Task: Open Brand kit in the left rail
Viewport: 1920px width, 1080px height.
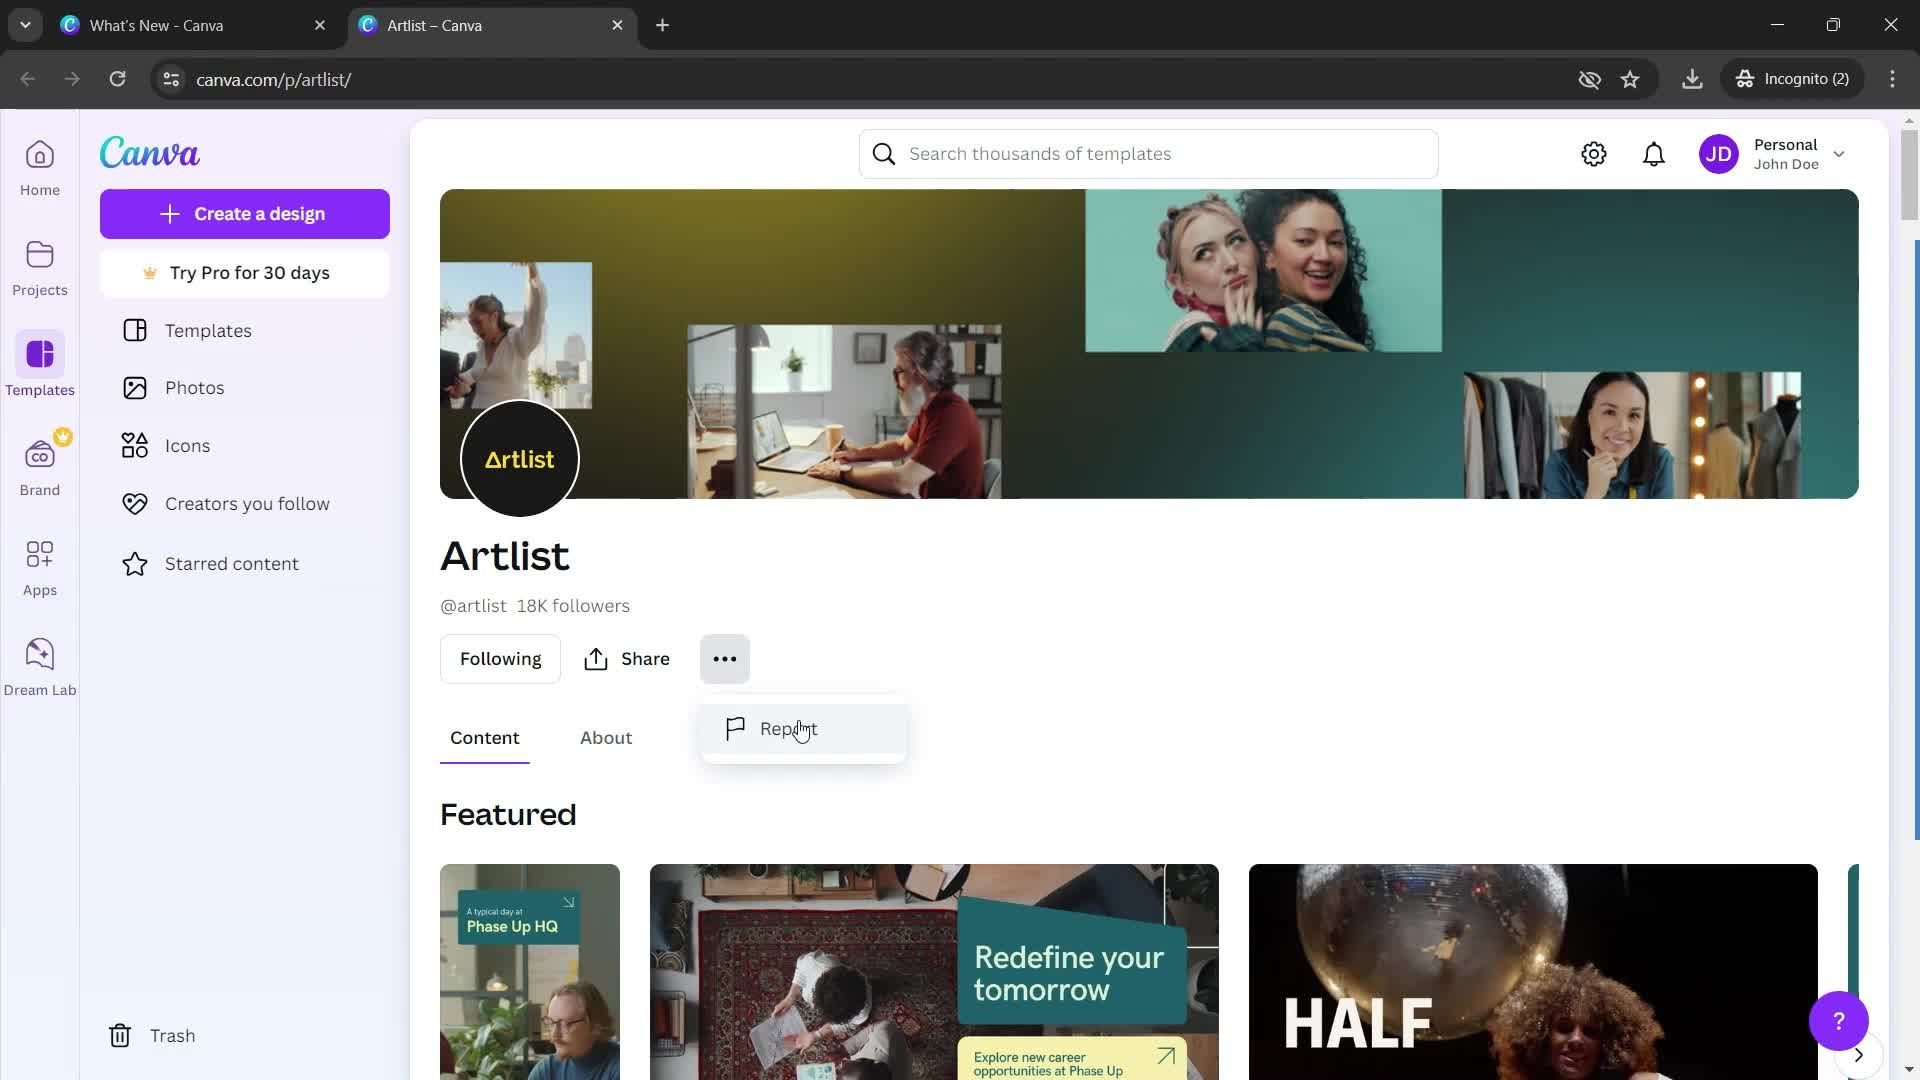Action: [40, 468]
